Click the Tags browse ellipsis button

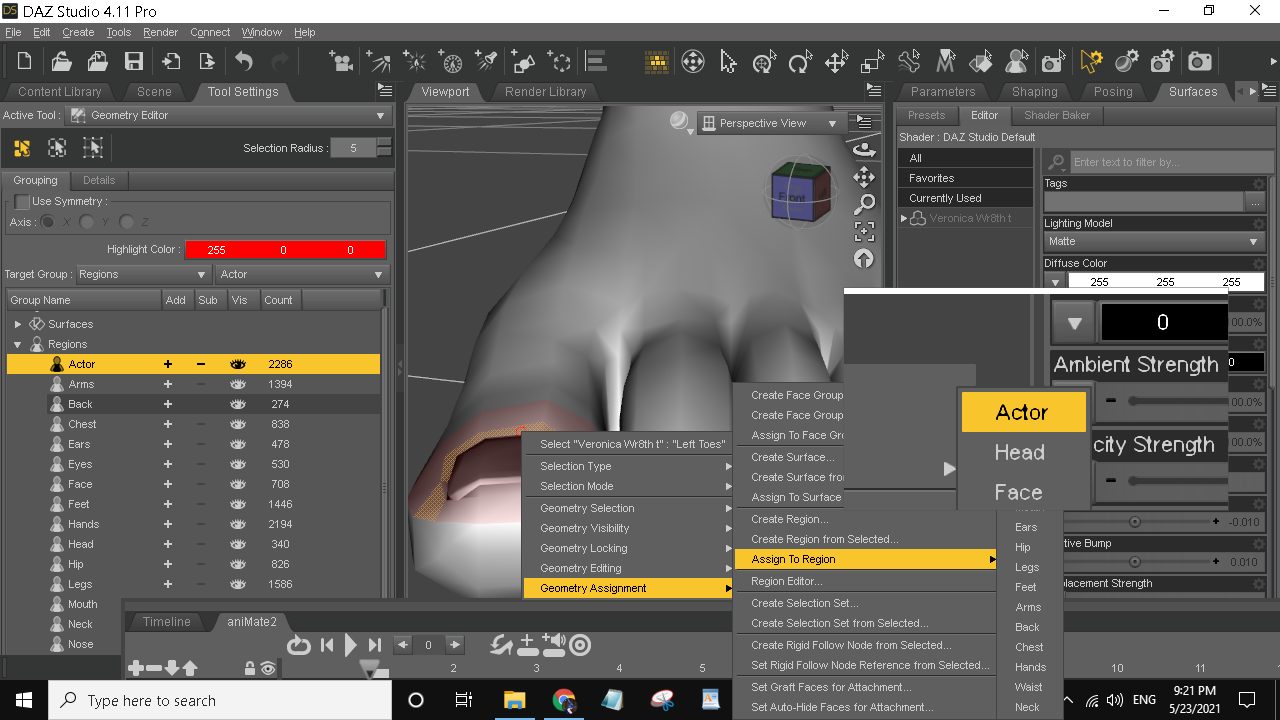pos(1254,201)
